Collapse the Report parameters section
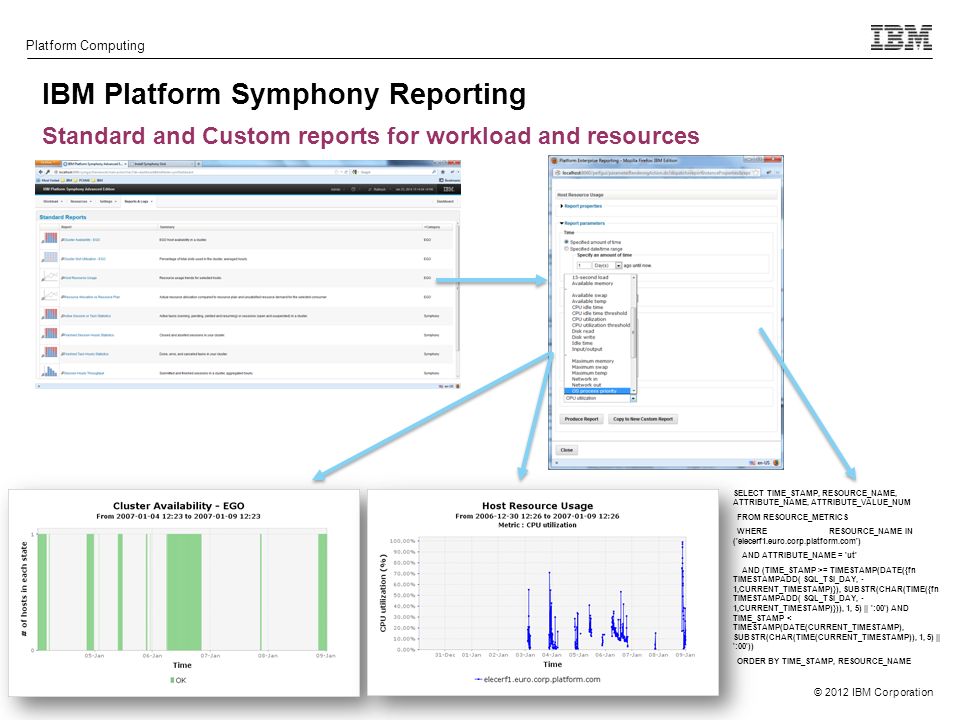Image resolution: width=960 pixels, height=720 pixels. 583,223
